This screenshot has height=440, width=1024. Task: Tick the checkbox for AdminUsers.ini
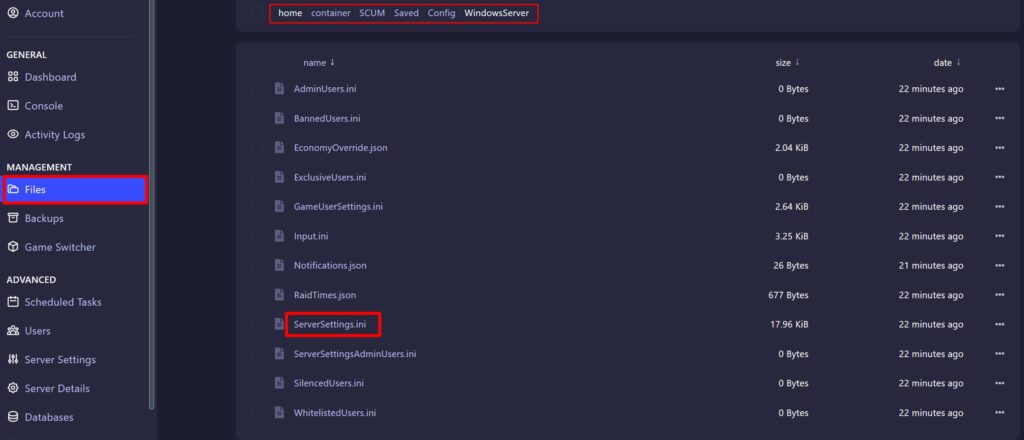[257, 89]
